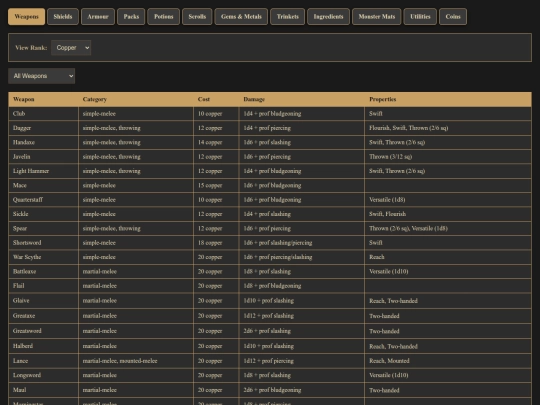Select the Weapons tab

(x=27, y=17)
